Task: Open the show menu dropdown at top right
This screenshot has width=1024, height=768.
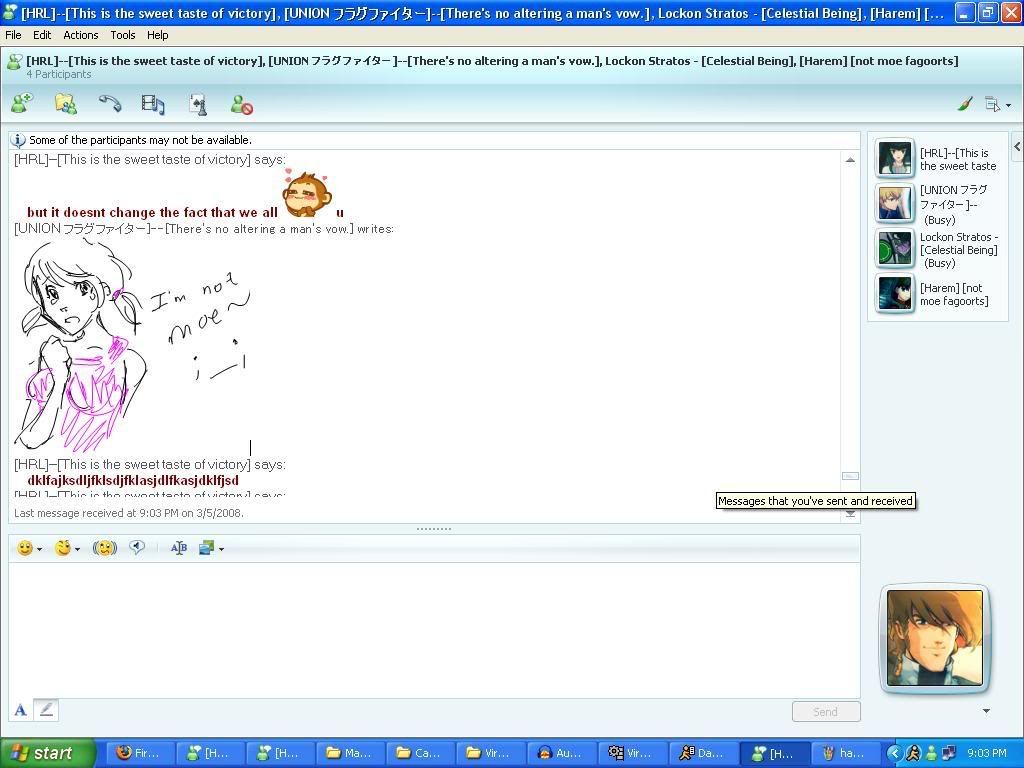Action: click(998, 104)
